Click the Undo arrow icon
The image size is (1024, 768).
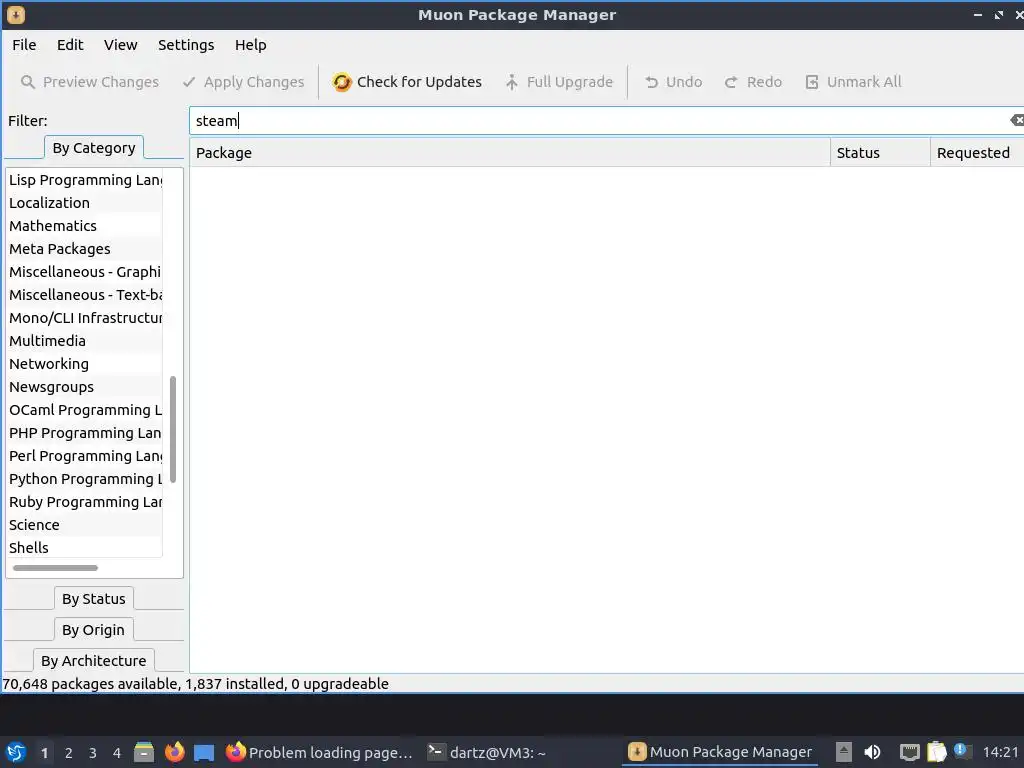[651, 82]
